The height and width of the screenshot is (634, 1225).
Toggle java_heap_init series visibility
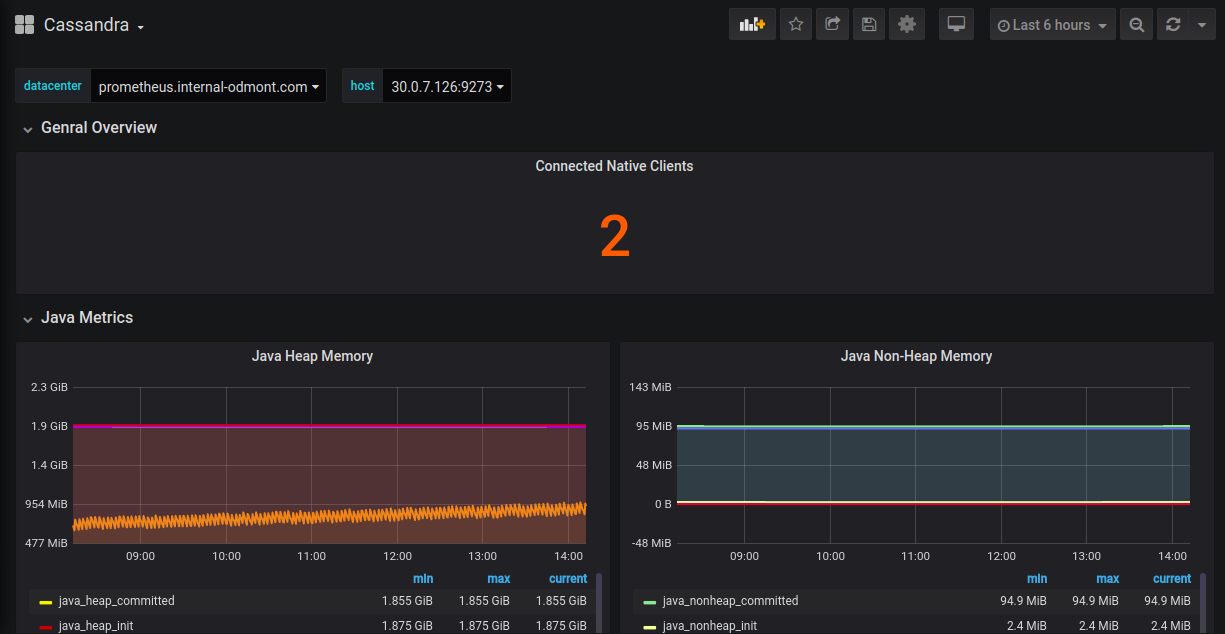pos(96,626)
